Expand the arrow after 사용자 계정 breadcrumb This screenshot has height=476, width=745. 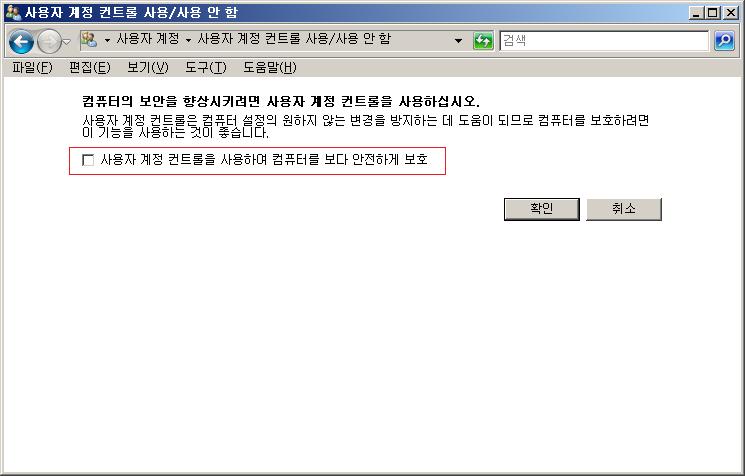[189, 40]
